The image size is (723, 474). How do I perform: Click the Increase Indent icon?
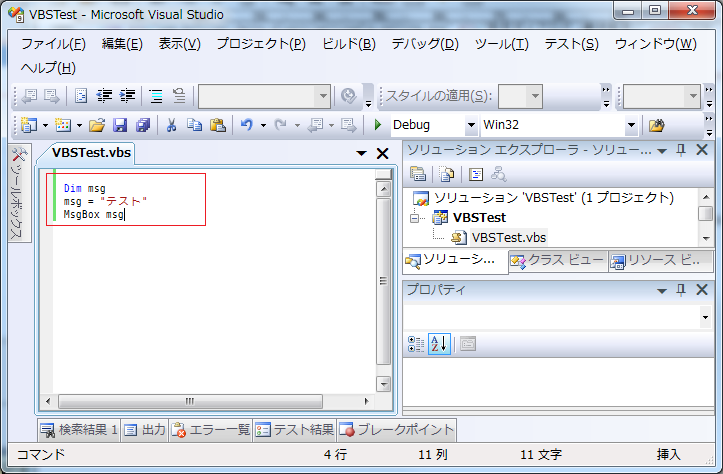click(127, 95)
